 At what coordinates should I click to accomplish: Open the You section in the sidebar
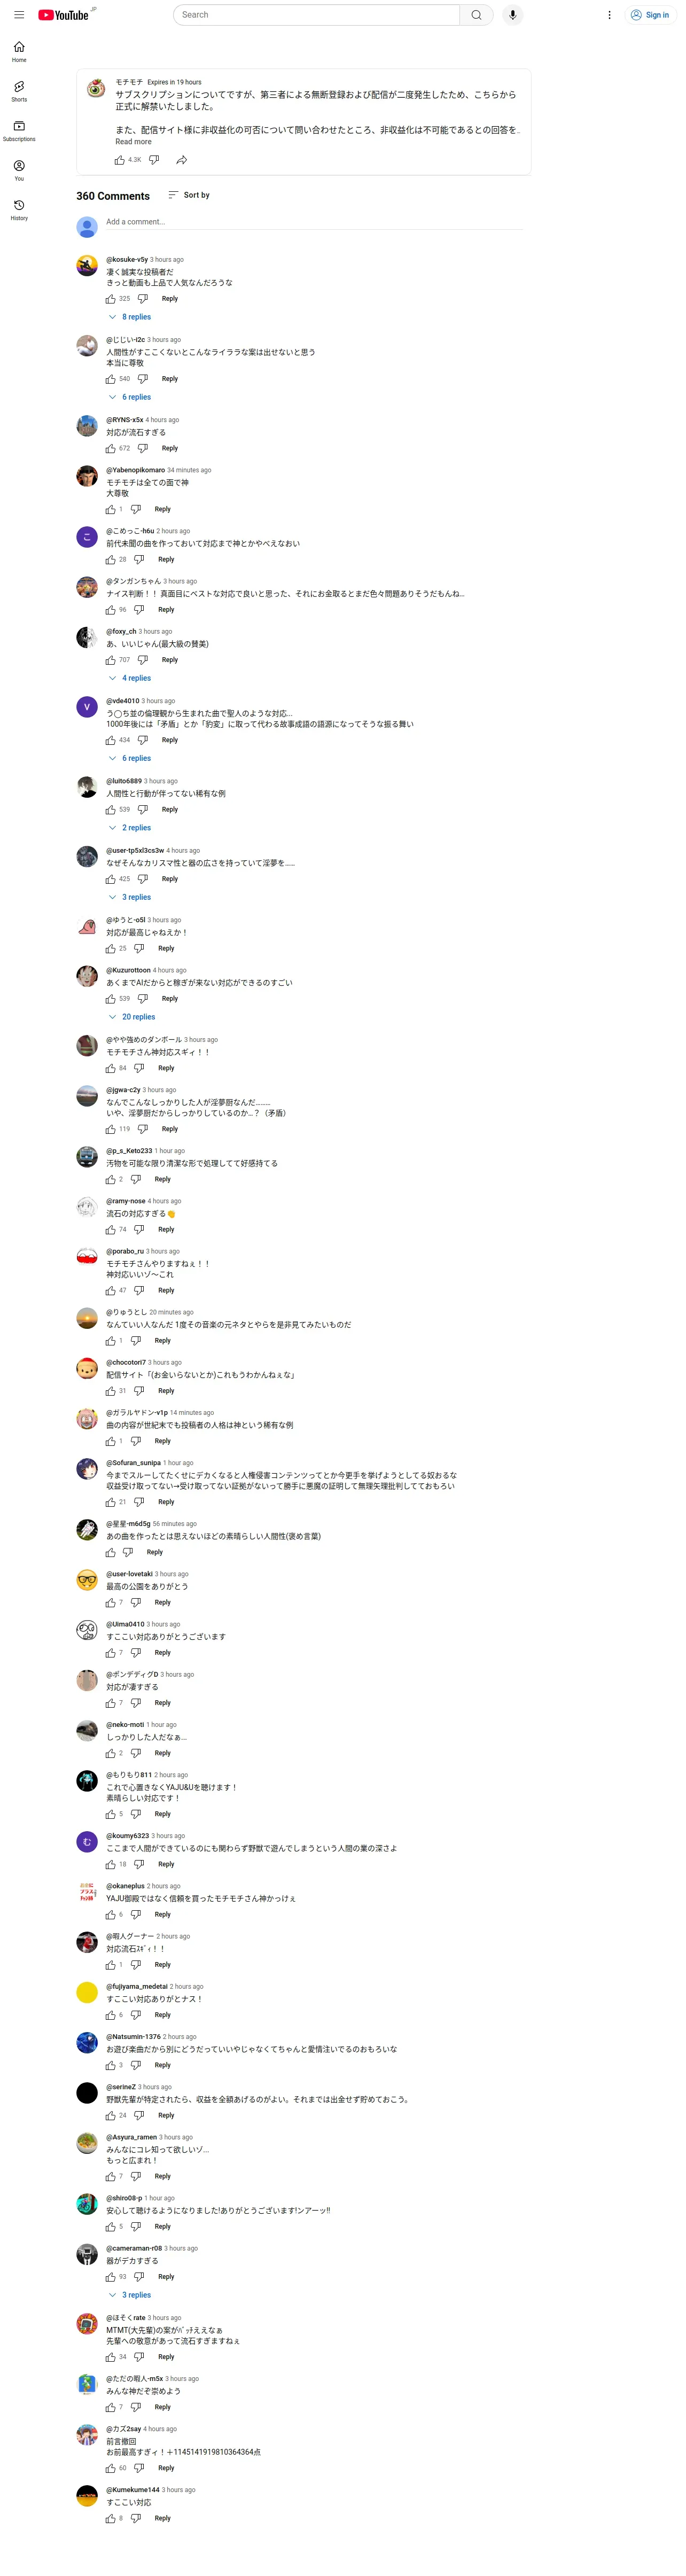[x=19, y=170]
